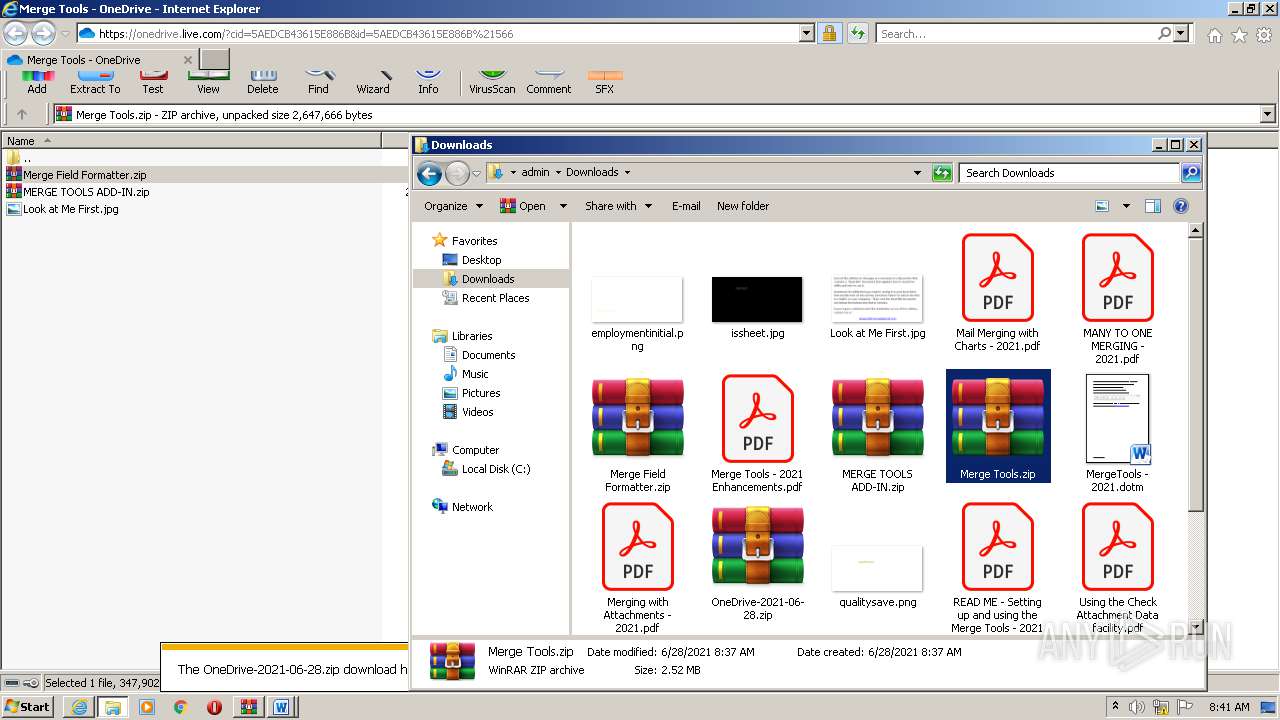Open the Windows Start menu
Image resolution: width=1280 pixels, height=720 pixels.
tap(28, 707)
